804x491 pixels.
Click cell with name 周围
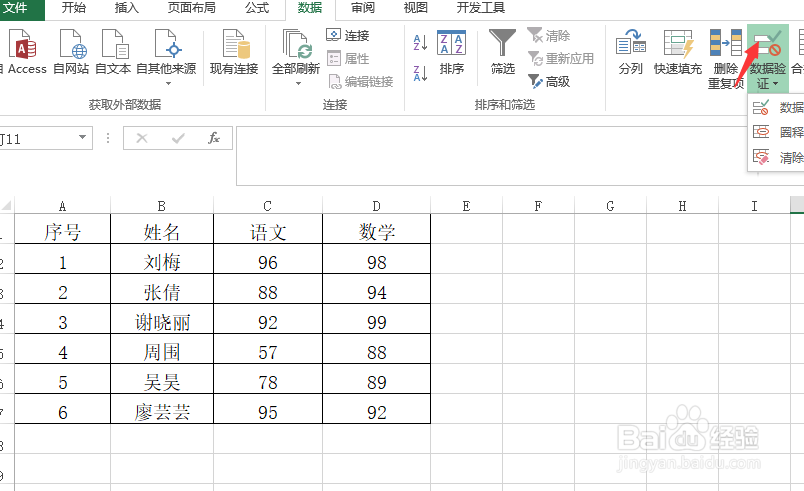click(x=162, y=349)
